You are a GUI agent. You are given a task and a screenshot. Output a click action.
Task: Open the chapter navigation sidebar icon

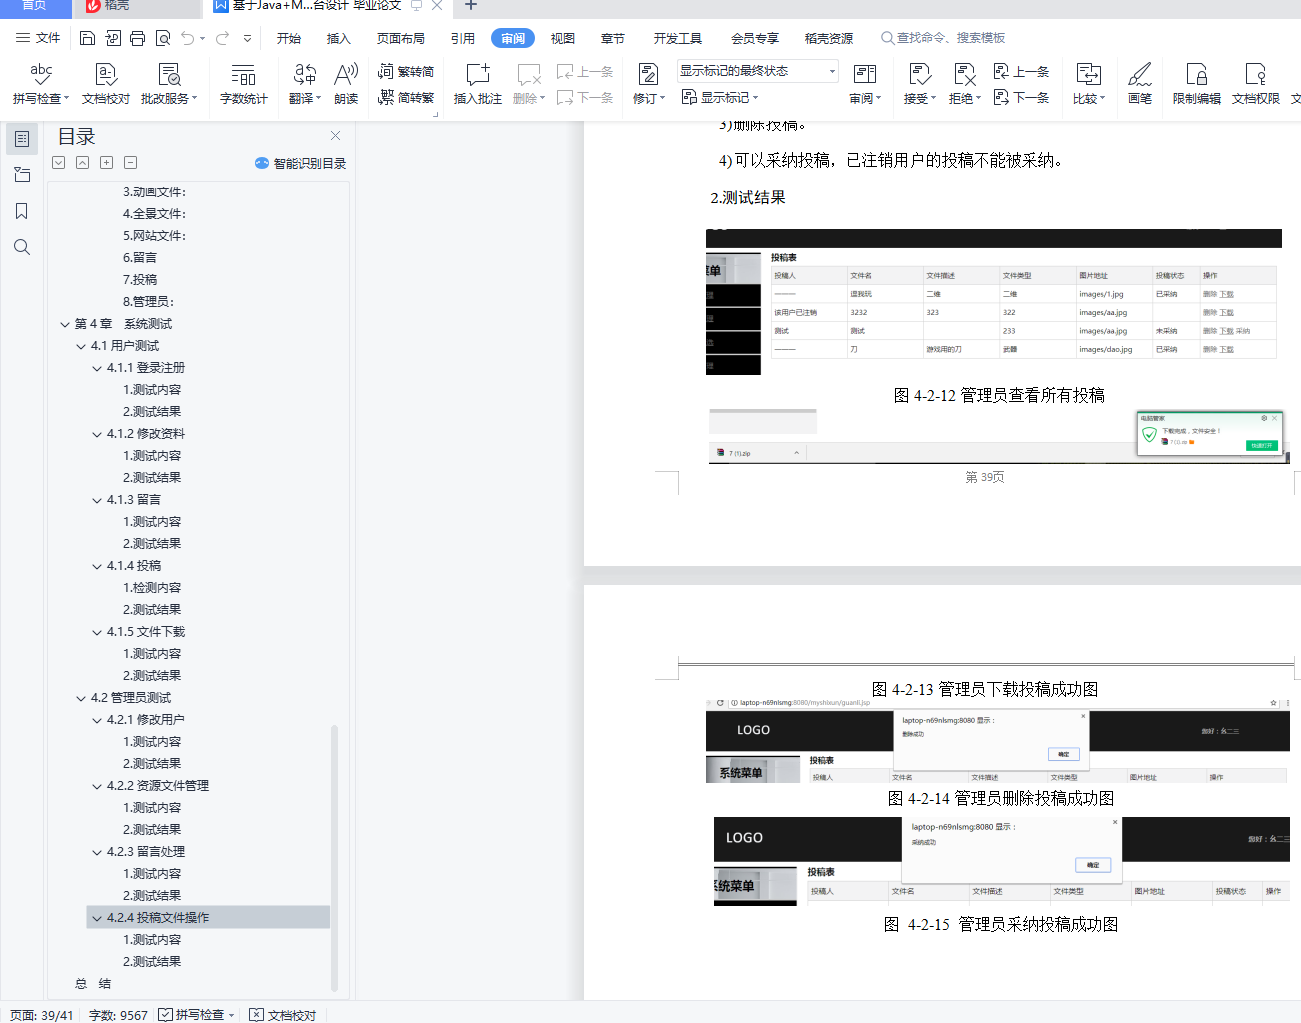point(22,175)
